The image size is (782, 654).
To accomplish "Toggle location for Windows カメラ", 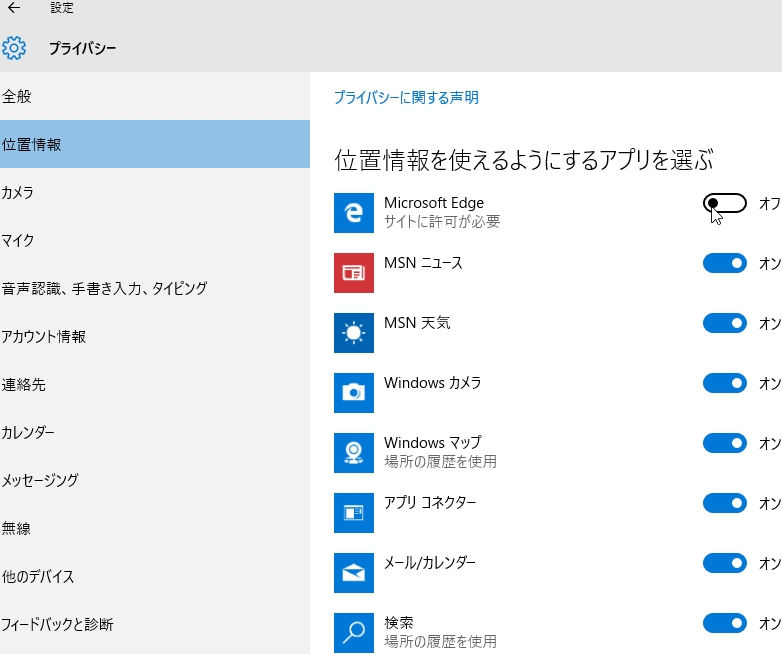I will 725,383.
